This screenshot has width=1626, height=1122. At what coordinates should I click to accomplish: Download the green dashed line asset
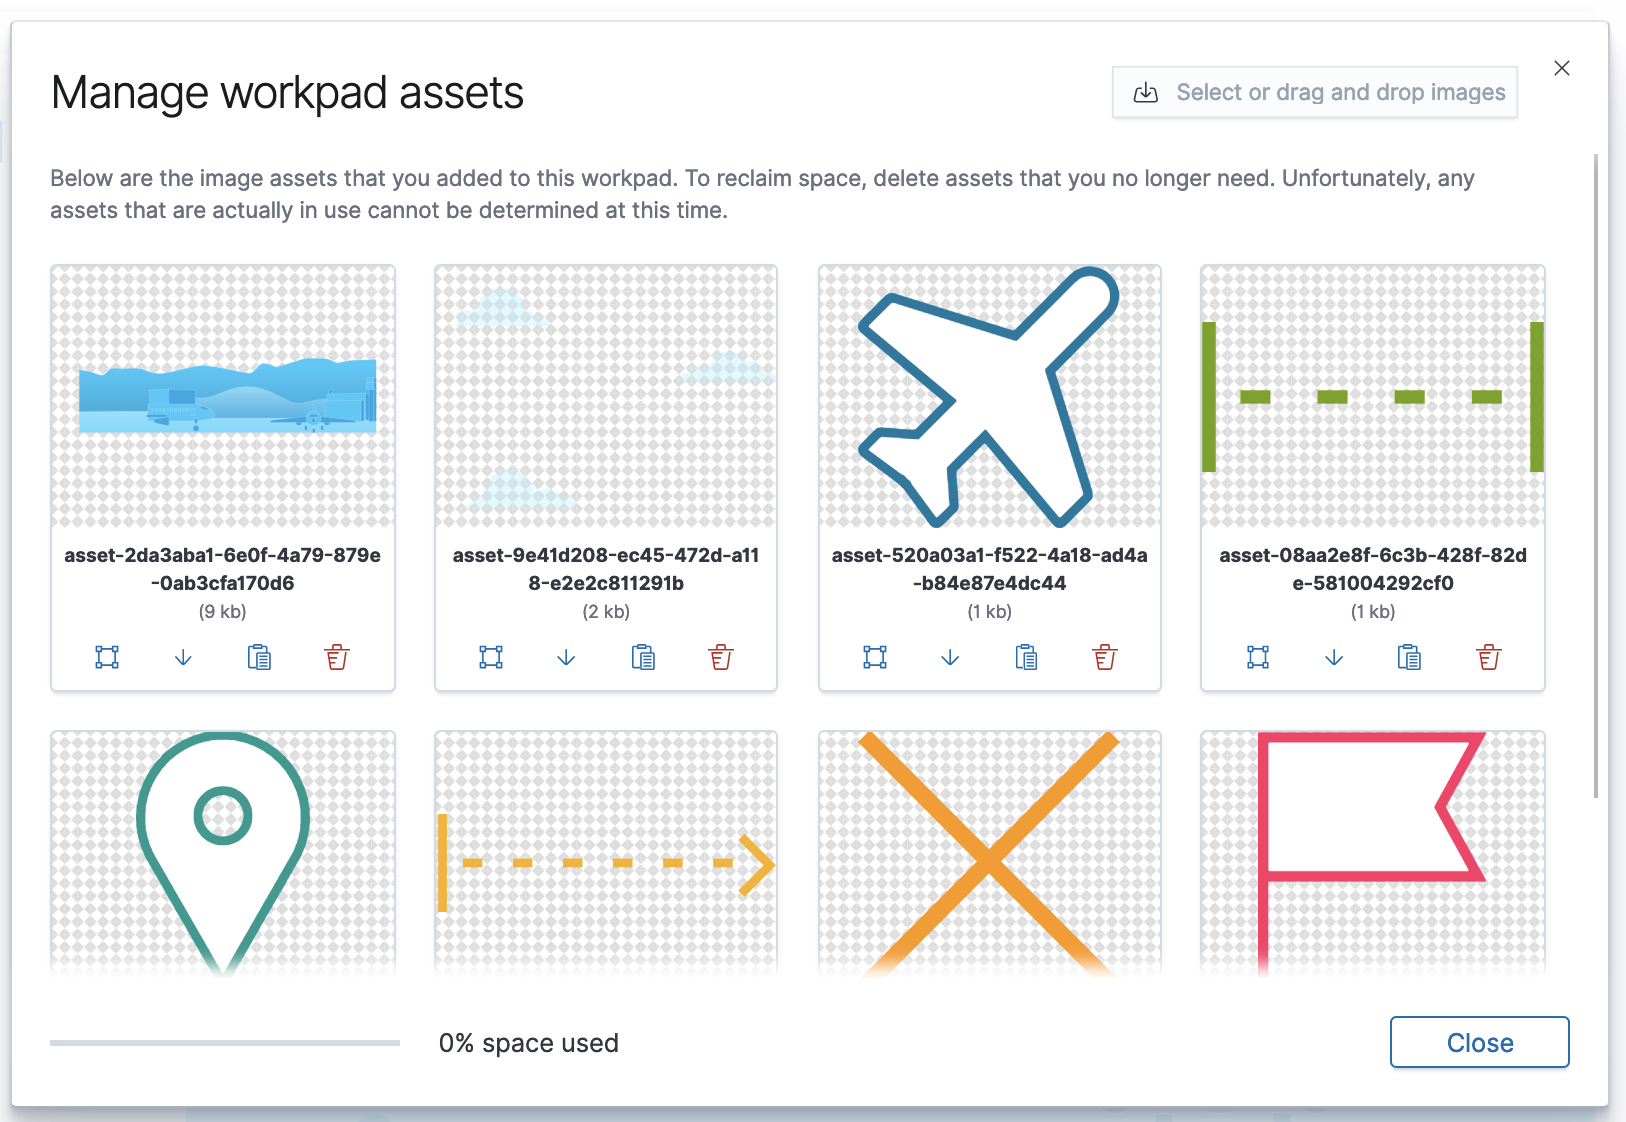click(1334, 657)
